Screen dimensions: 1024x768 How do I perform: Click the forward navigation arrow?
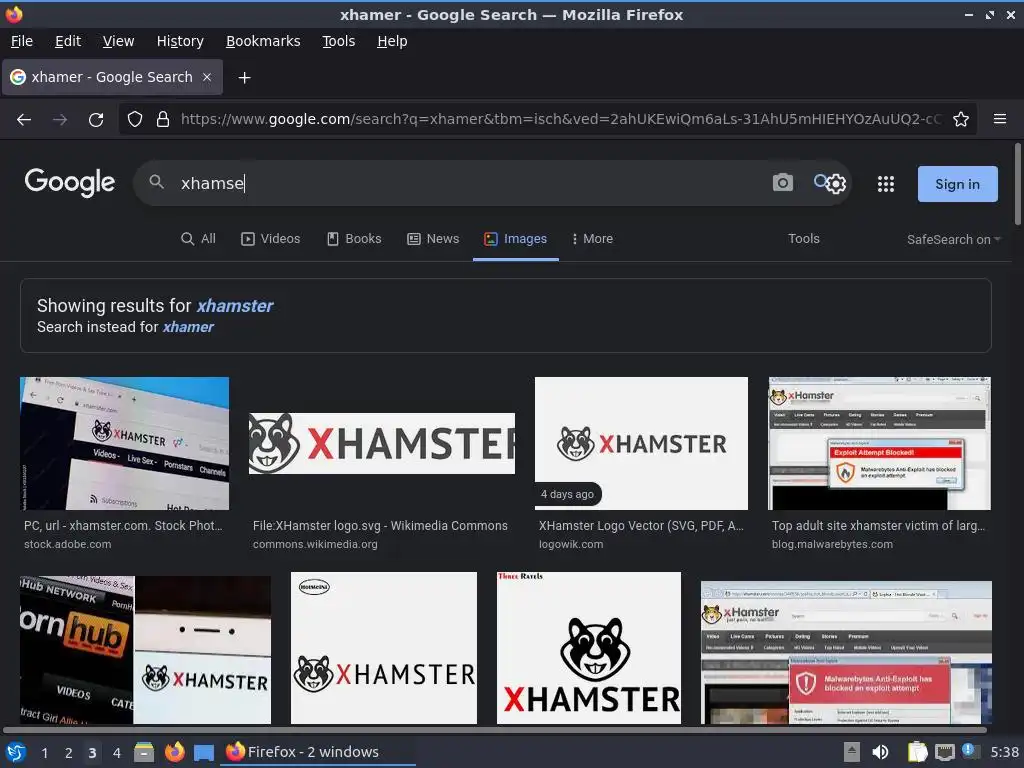(x=60, y=120)
